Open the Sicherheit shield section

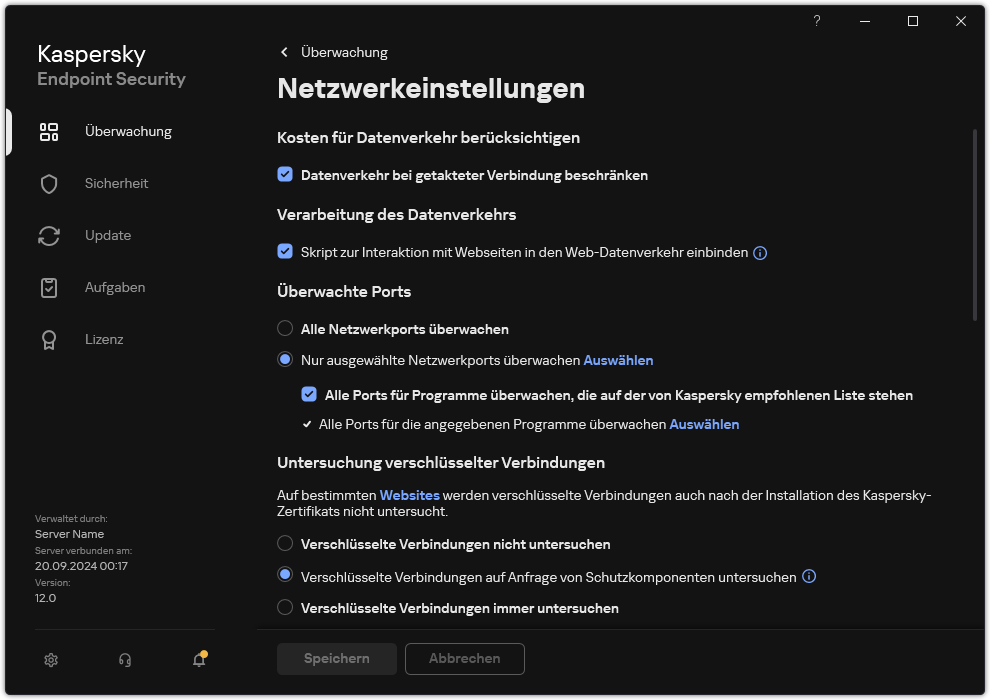coord(48,183)
